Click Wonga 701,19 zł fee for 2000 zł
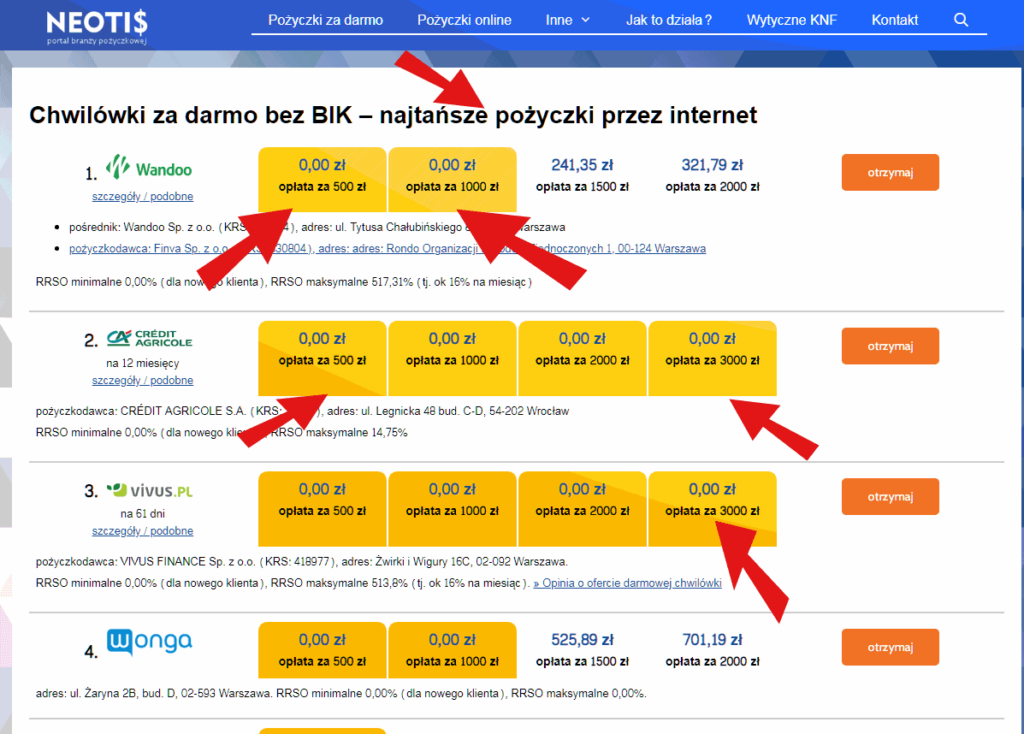1024x734 pixels. point(712,650)
